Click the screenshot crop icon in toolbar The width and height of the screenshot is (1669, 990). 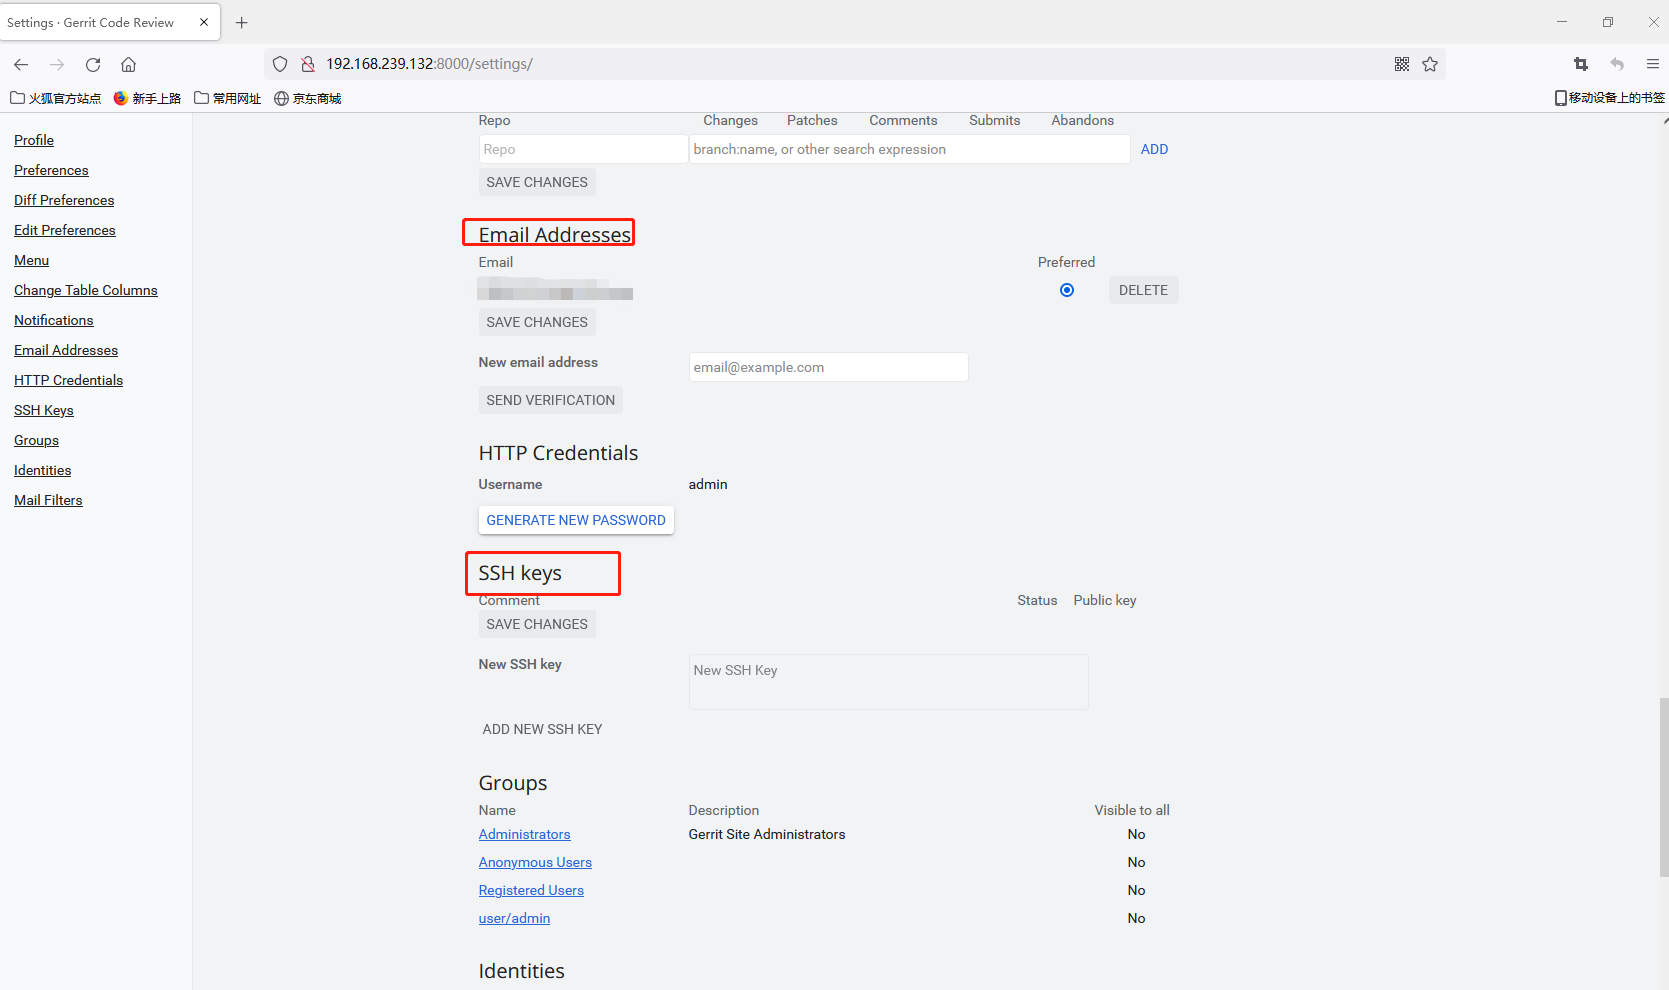(x=1581, y=64)
